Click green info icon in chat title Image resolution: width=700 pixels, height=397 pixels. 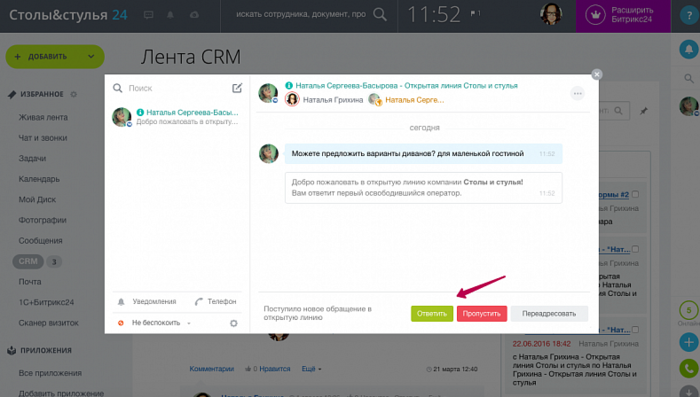[289, 85]
